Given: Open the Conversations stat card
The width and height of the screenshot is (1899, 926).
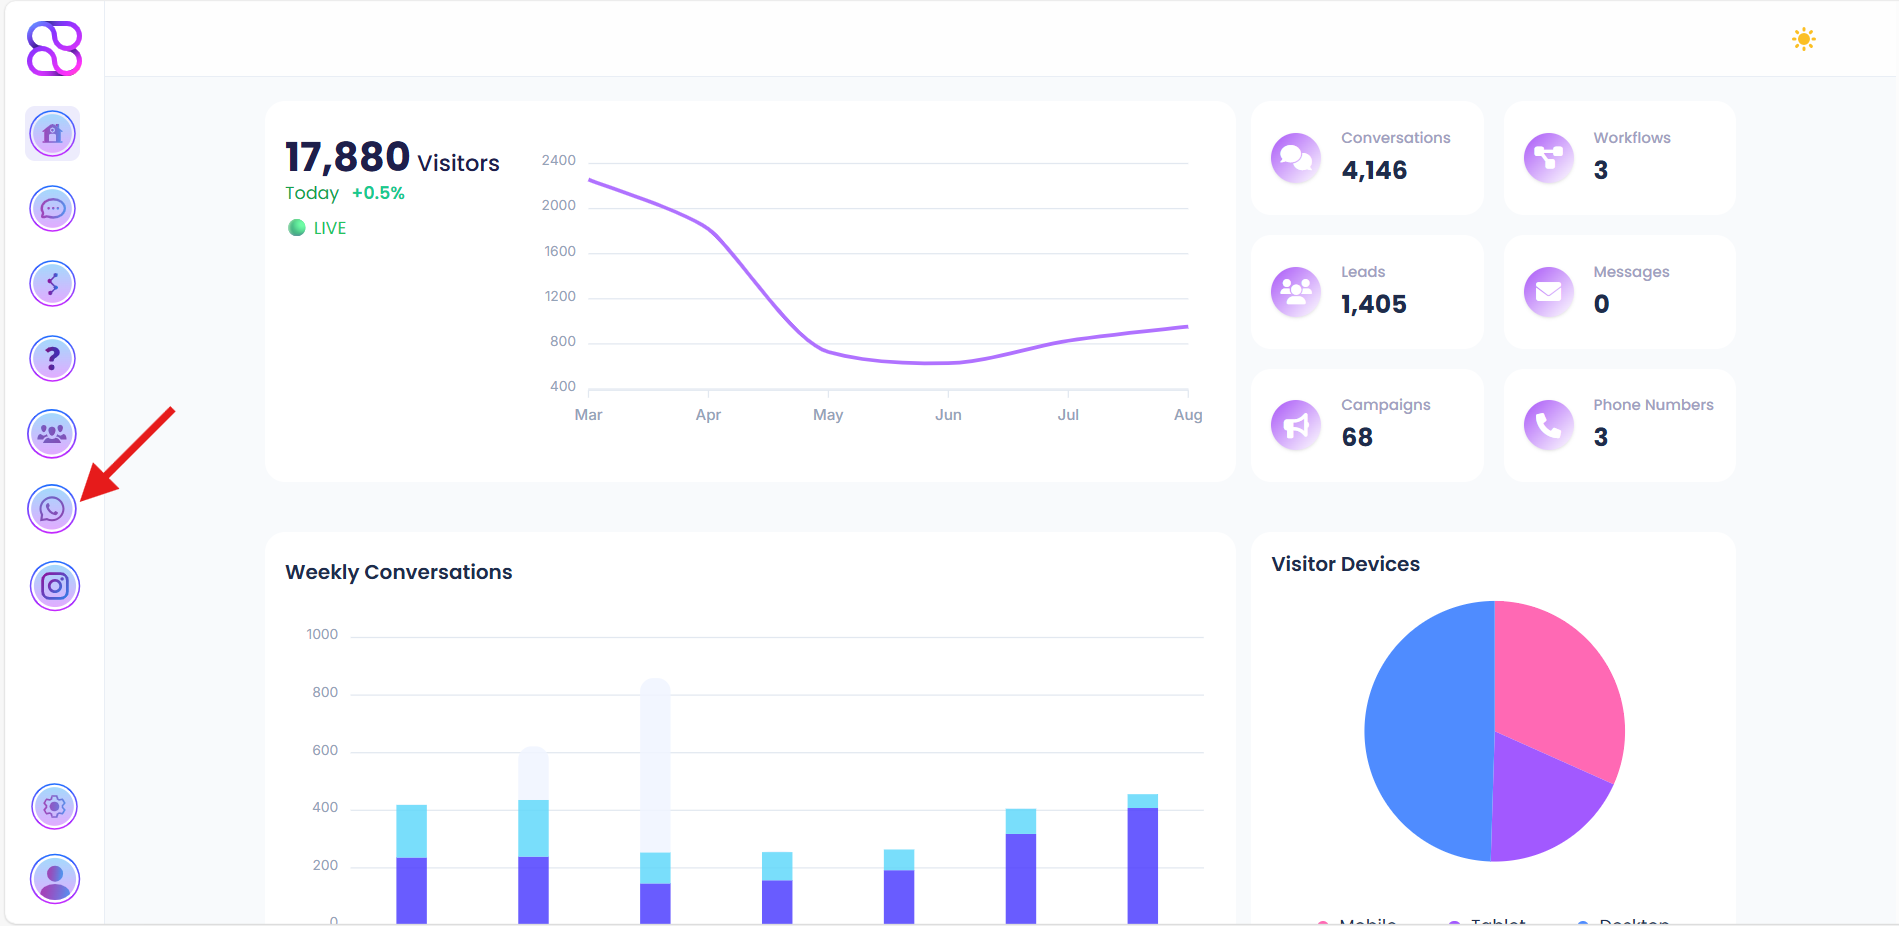Looking at the screenshot, I should pyautogui.click(x=1366, y=158).
